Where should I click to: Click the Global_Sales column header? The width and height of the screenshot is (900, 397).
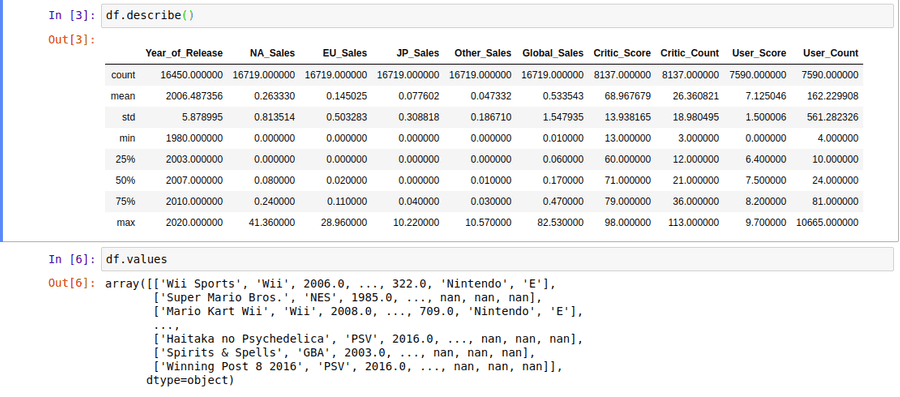(553, 53)
